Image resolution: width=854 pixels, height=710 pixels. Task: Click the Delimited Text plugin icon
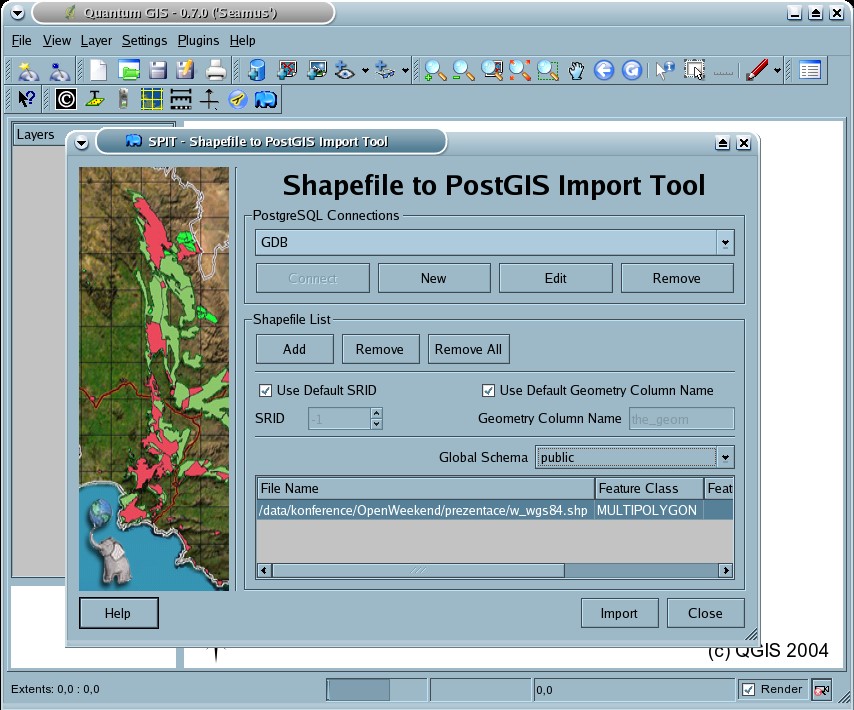click(x=95, y=99)
